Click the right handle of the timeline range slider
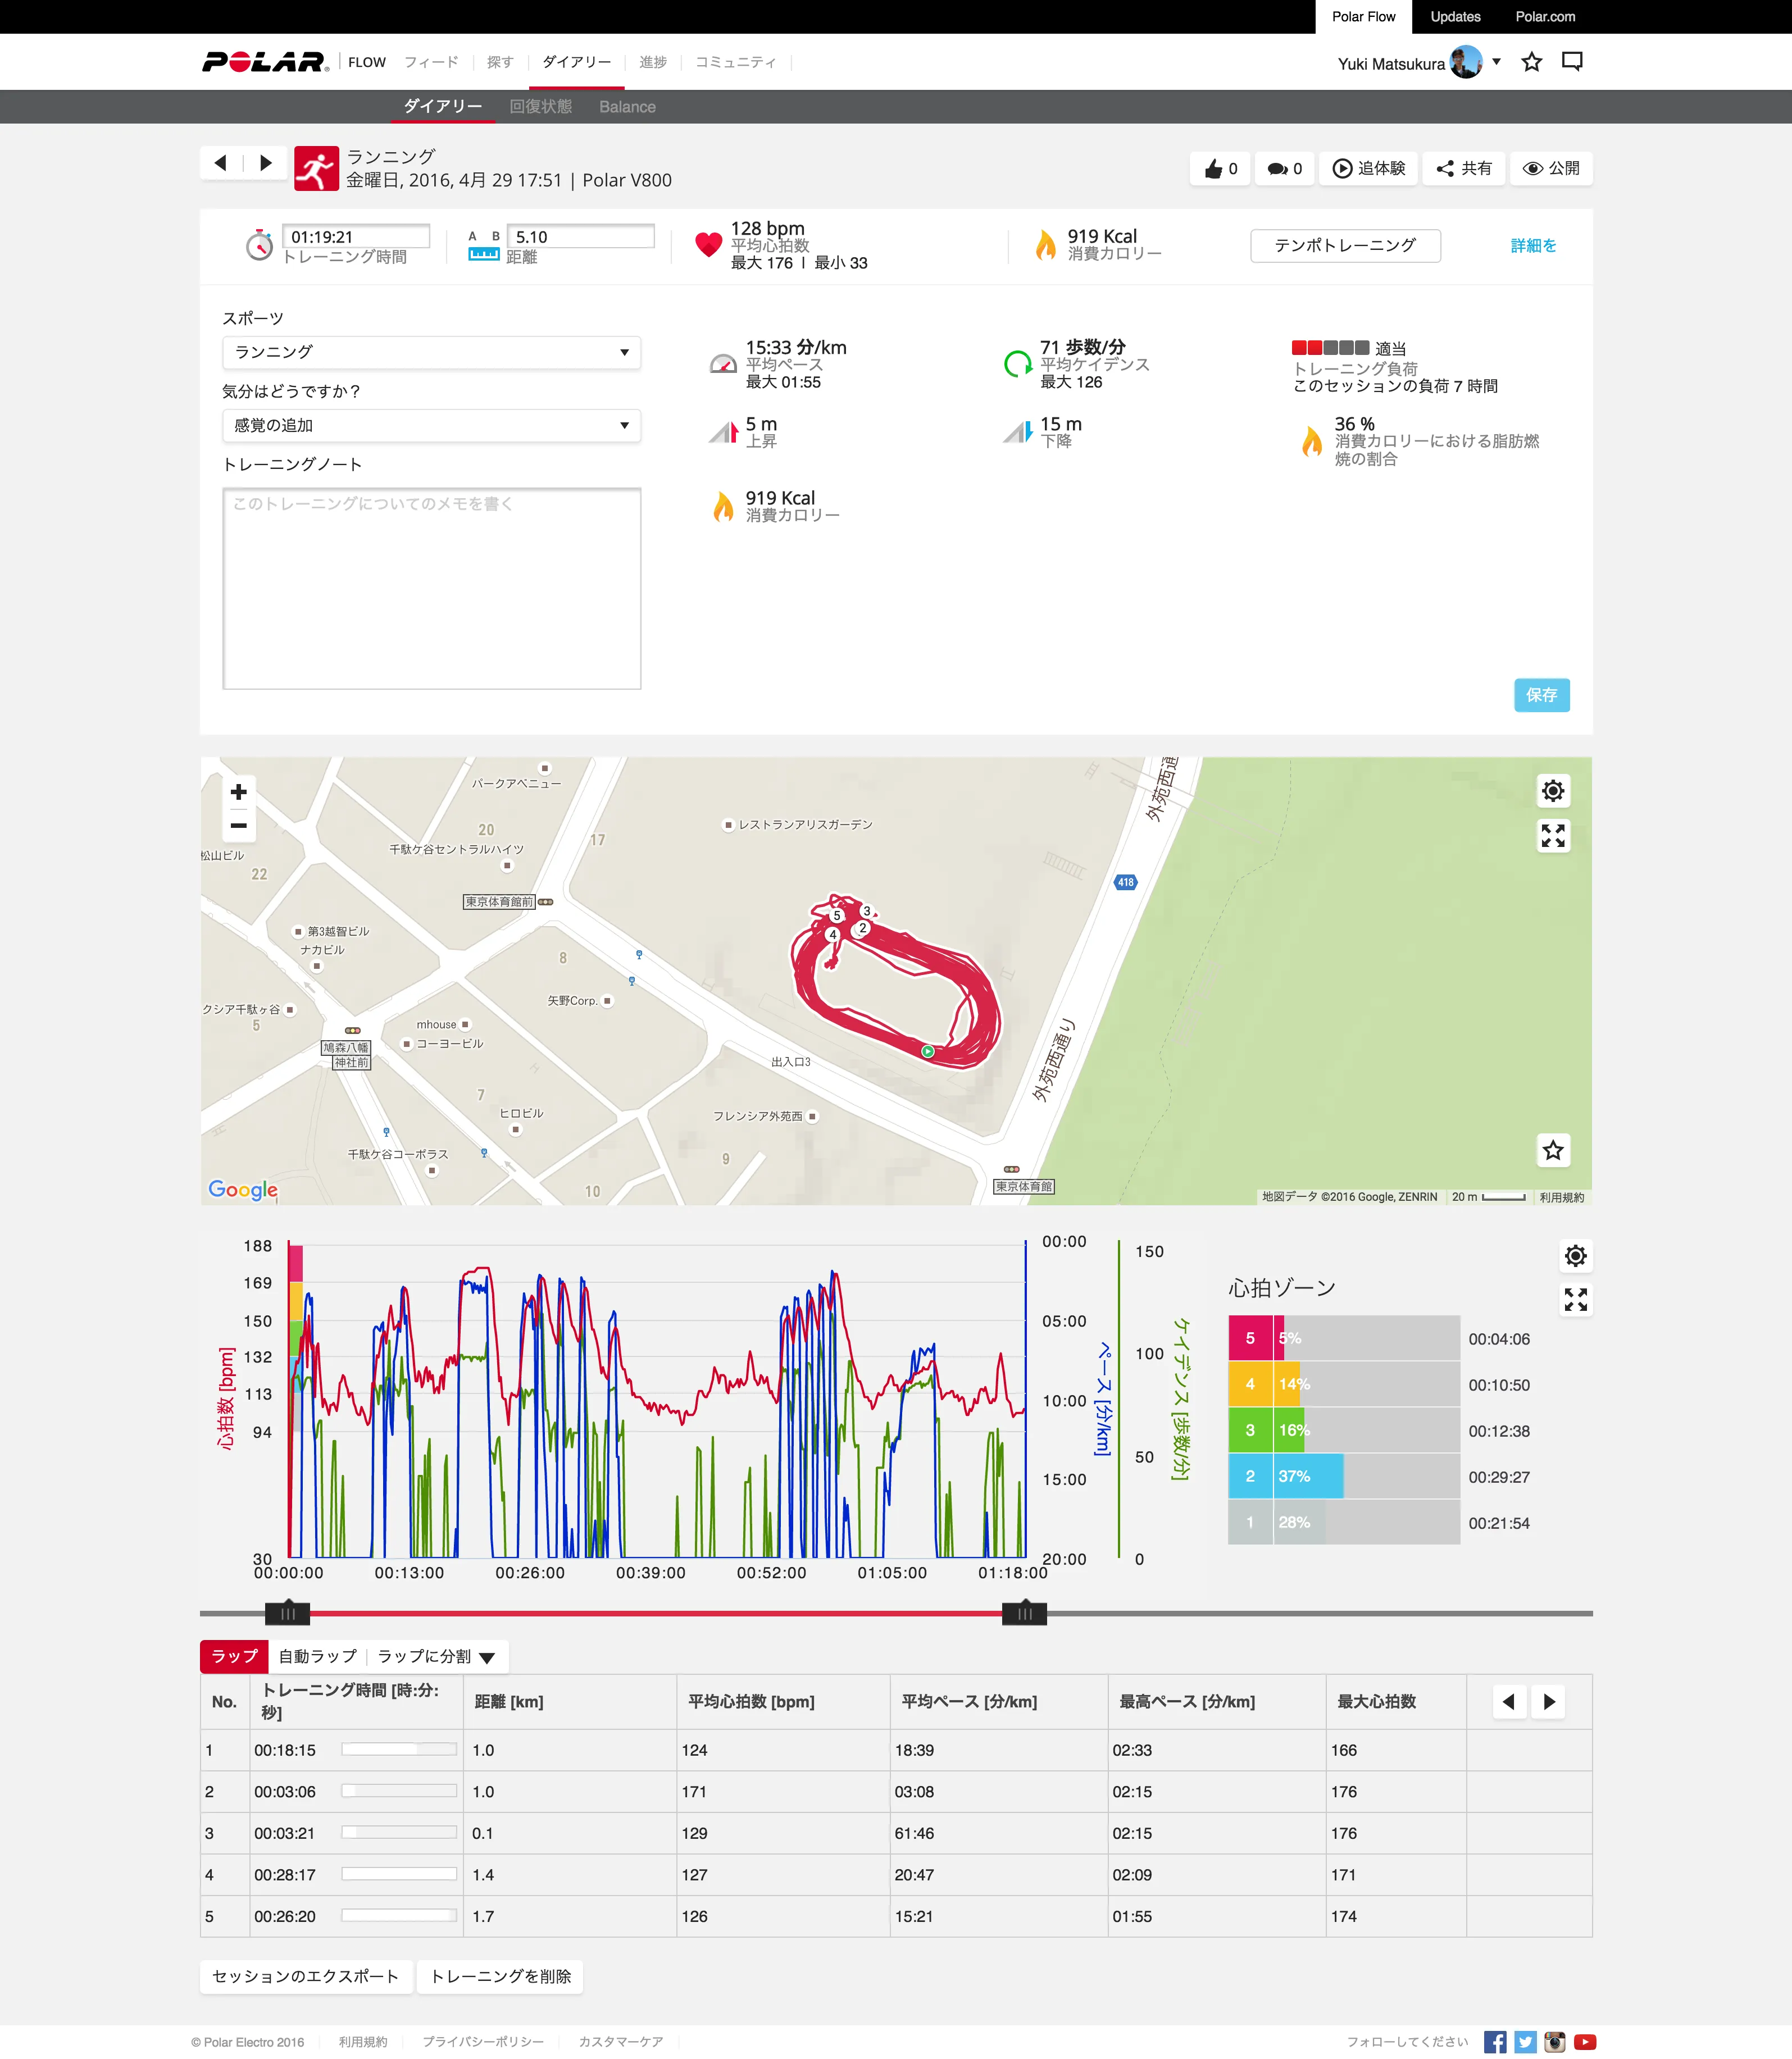The image size is (1792, 2059). pos(1024,1613)
